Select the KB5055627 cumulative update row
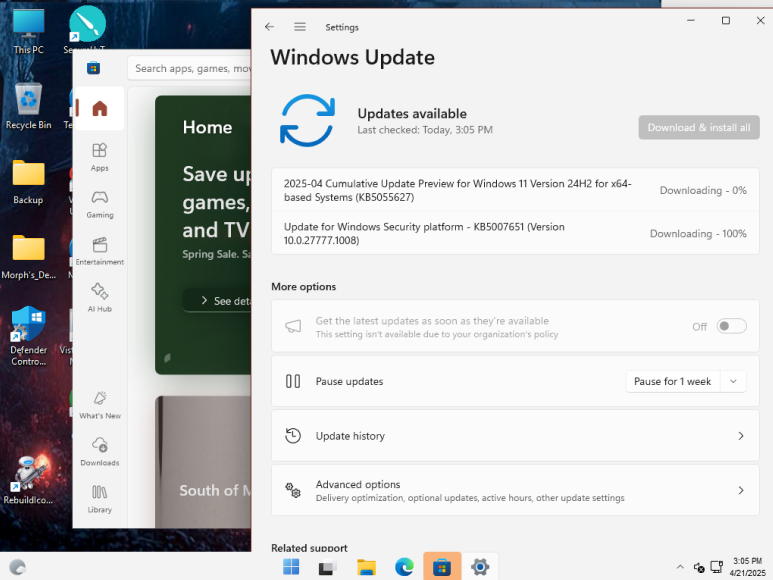This screenshot has height=580, width=773. 515,190
